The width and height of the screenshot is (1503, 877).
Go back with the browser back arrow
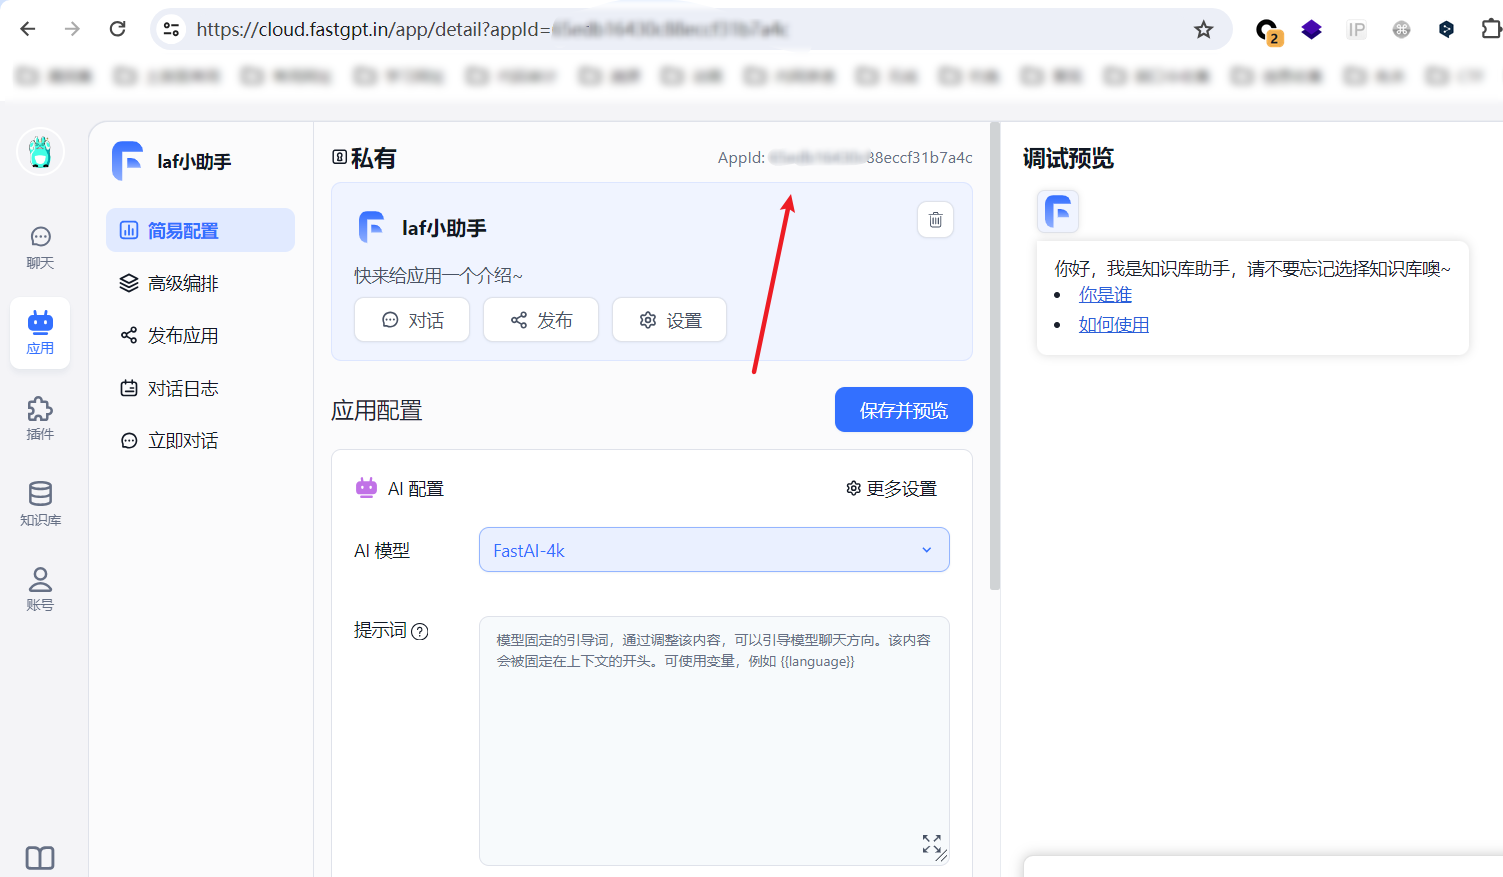click(x=28, y=29)
